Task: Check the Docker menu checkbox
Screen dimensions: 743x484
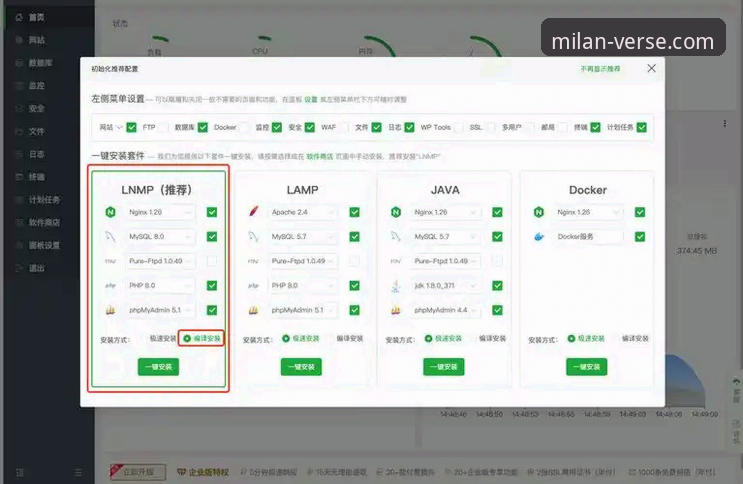Action: (x=244, y=127)
